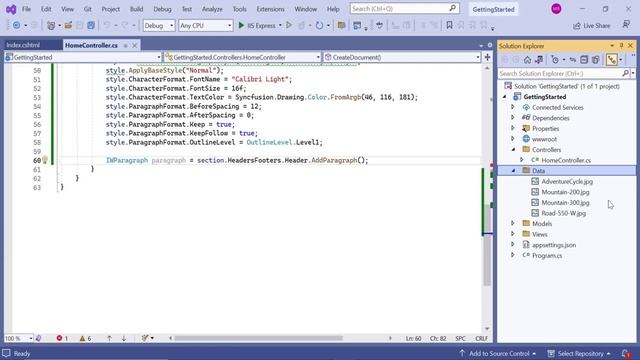This screenshot has height=360, width=640.
Task: Click the lightbulb quick actions icon
Action: (x=45, y=160)
